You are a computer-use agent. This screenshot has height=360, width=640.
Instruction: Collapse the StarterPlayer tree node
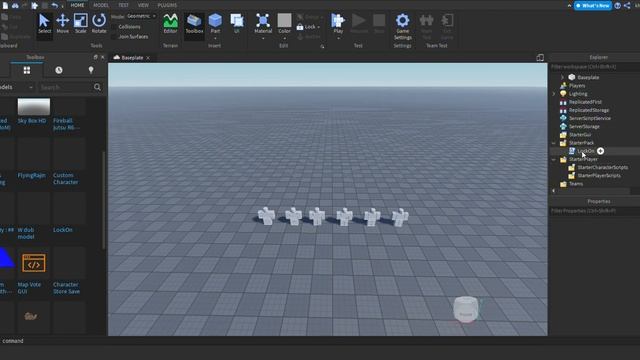pyautogui.click(x=554, y=159)
